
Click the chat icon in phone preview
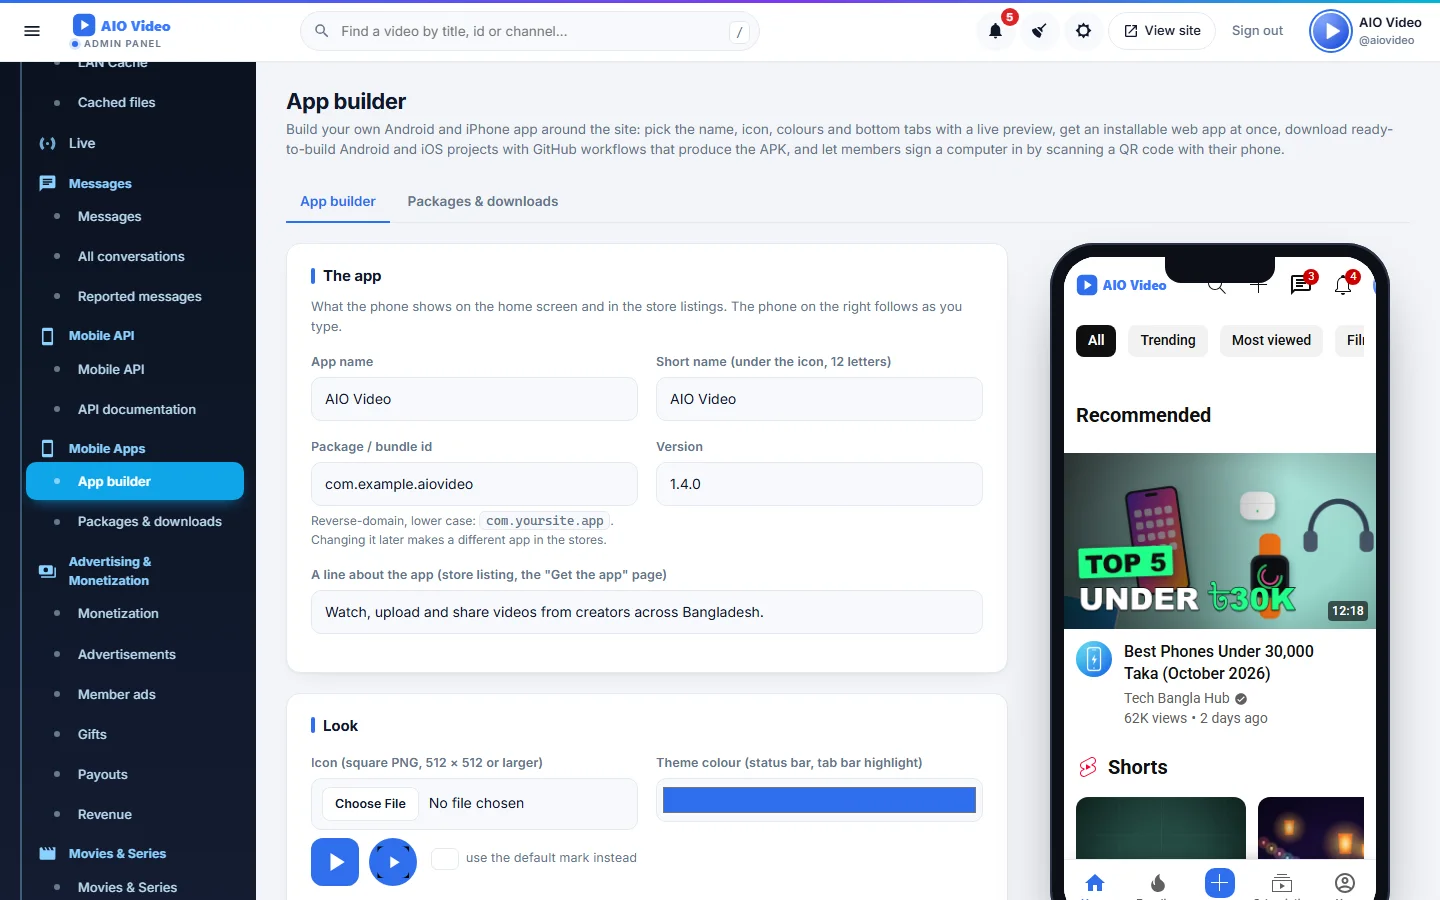[x=1301, y=285]
